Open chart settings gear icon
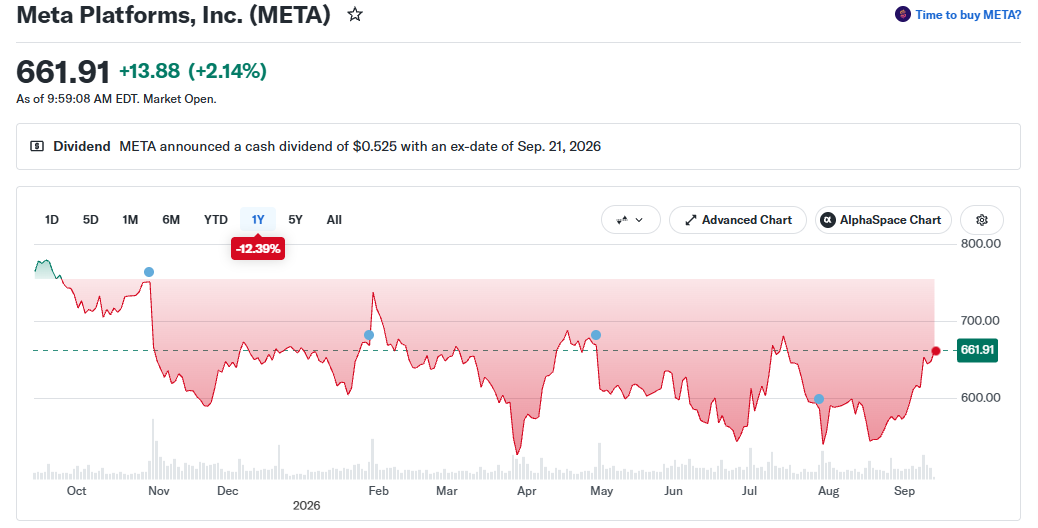 coord(982,220)
